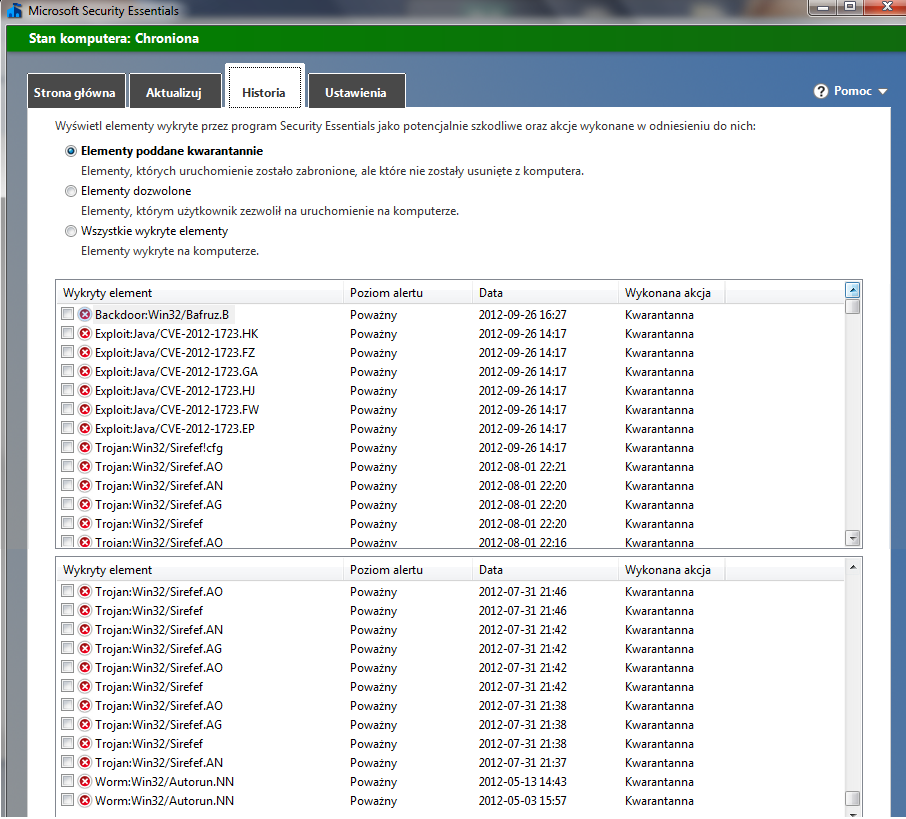Click the threat icon of Sirefef.AO dated 2012-07-31 21:38
This screenshot has height=819, width=906.
(x=85, y=706)
